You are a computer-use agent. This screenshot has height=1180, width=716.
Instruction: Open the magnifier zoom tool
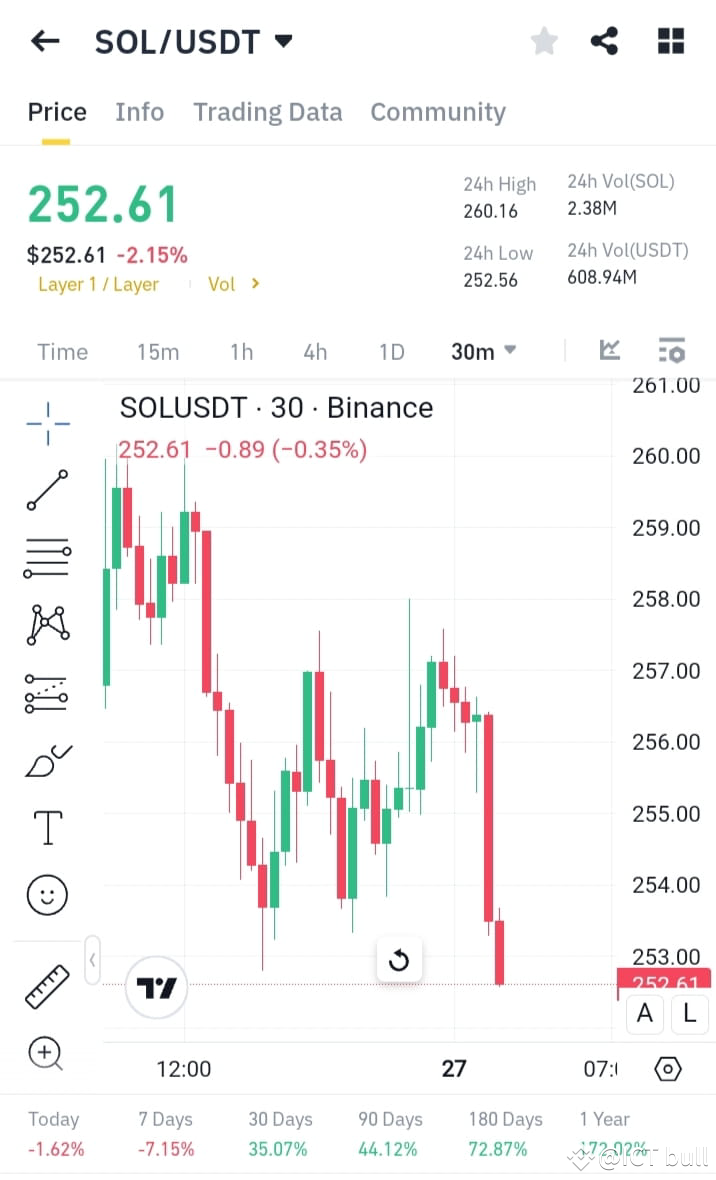(x=47, y=1053)
